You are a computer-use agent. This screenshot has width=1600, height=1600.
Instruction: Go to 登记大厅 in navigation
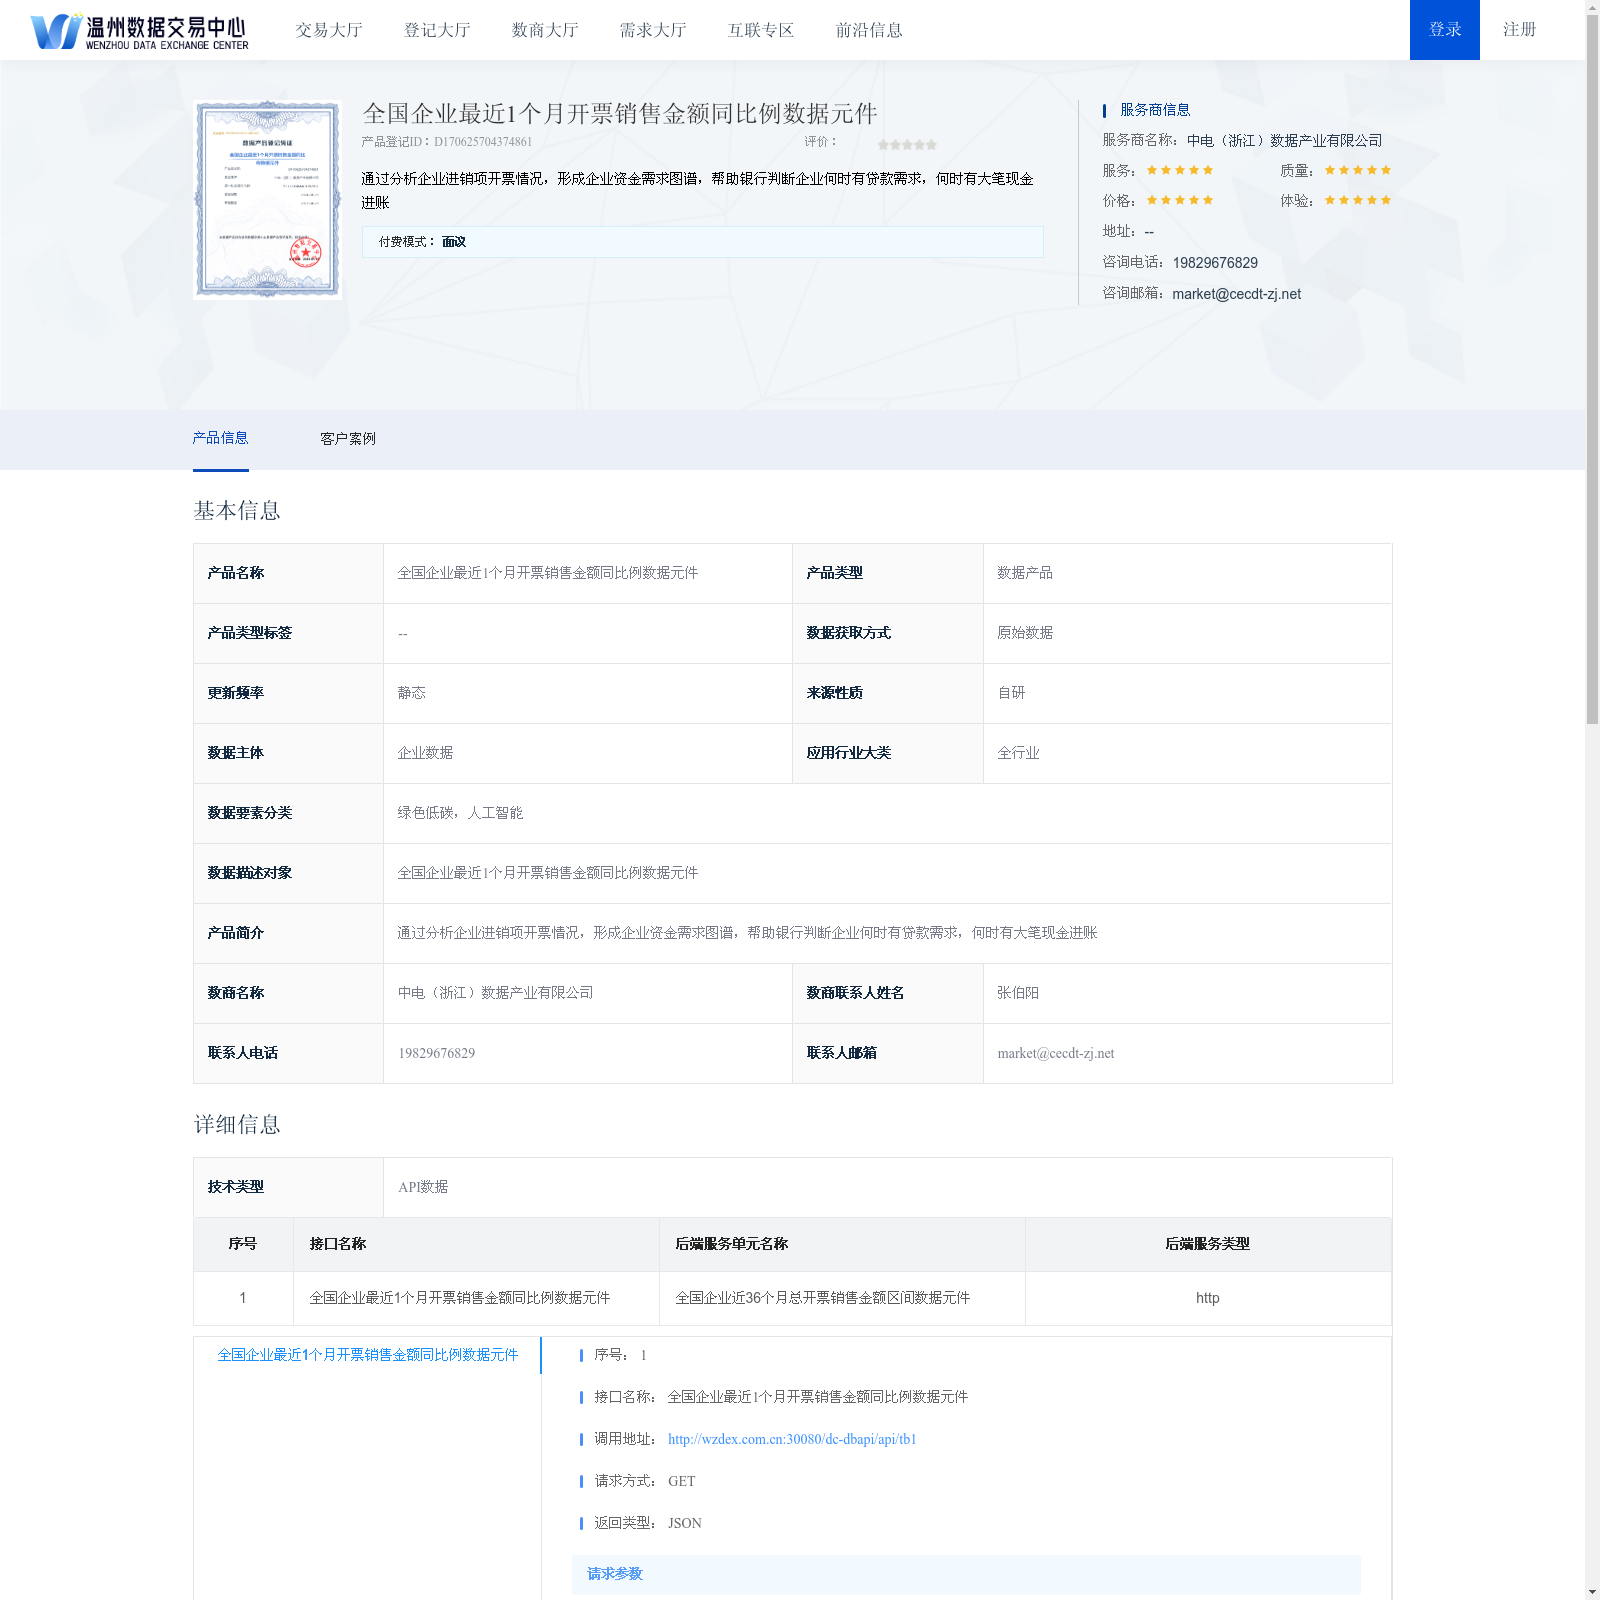[437, 30]
